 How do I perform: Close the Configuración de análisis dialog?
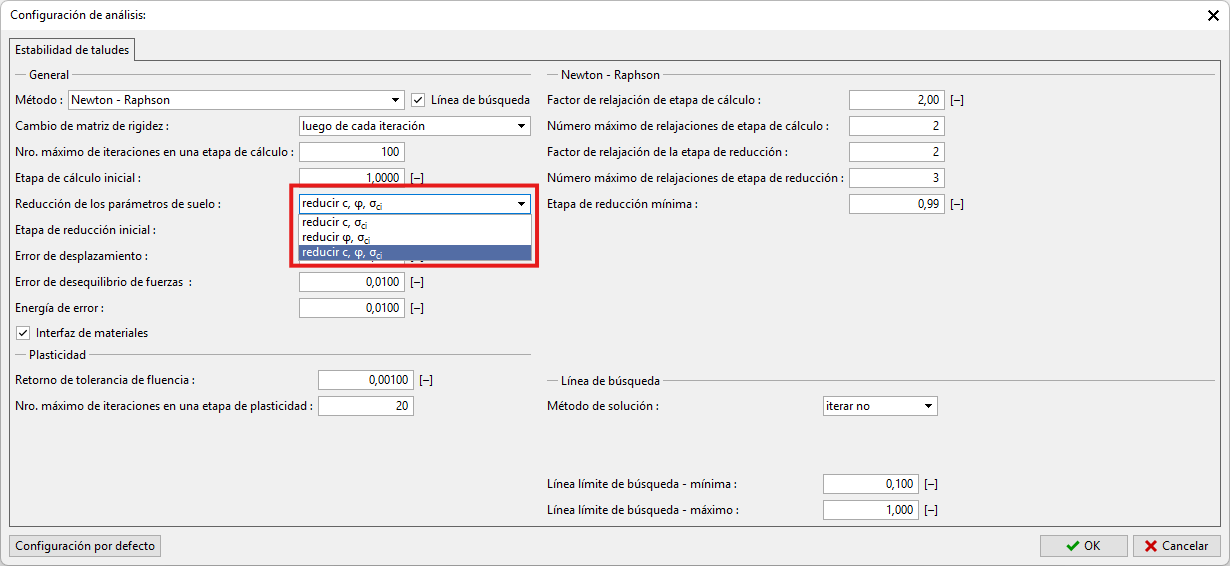tap(1213, 15)
